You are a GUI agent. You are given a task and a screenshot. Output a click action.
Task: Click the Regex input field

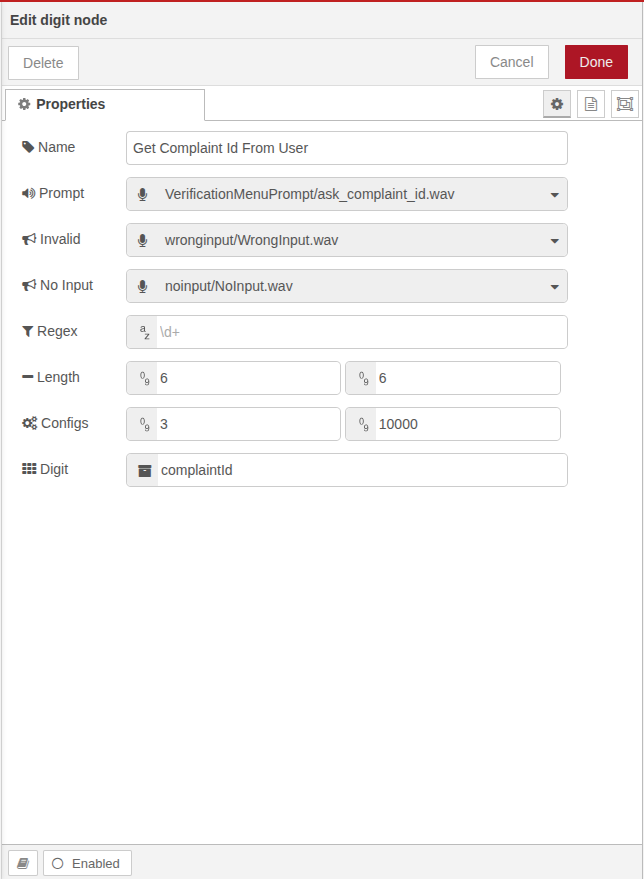pos(360,332)
